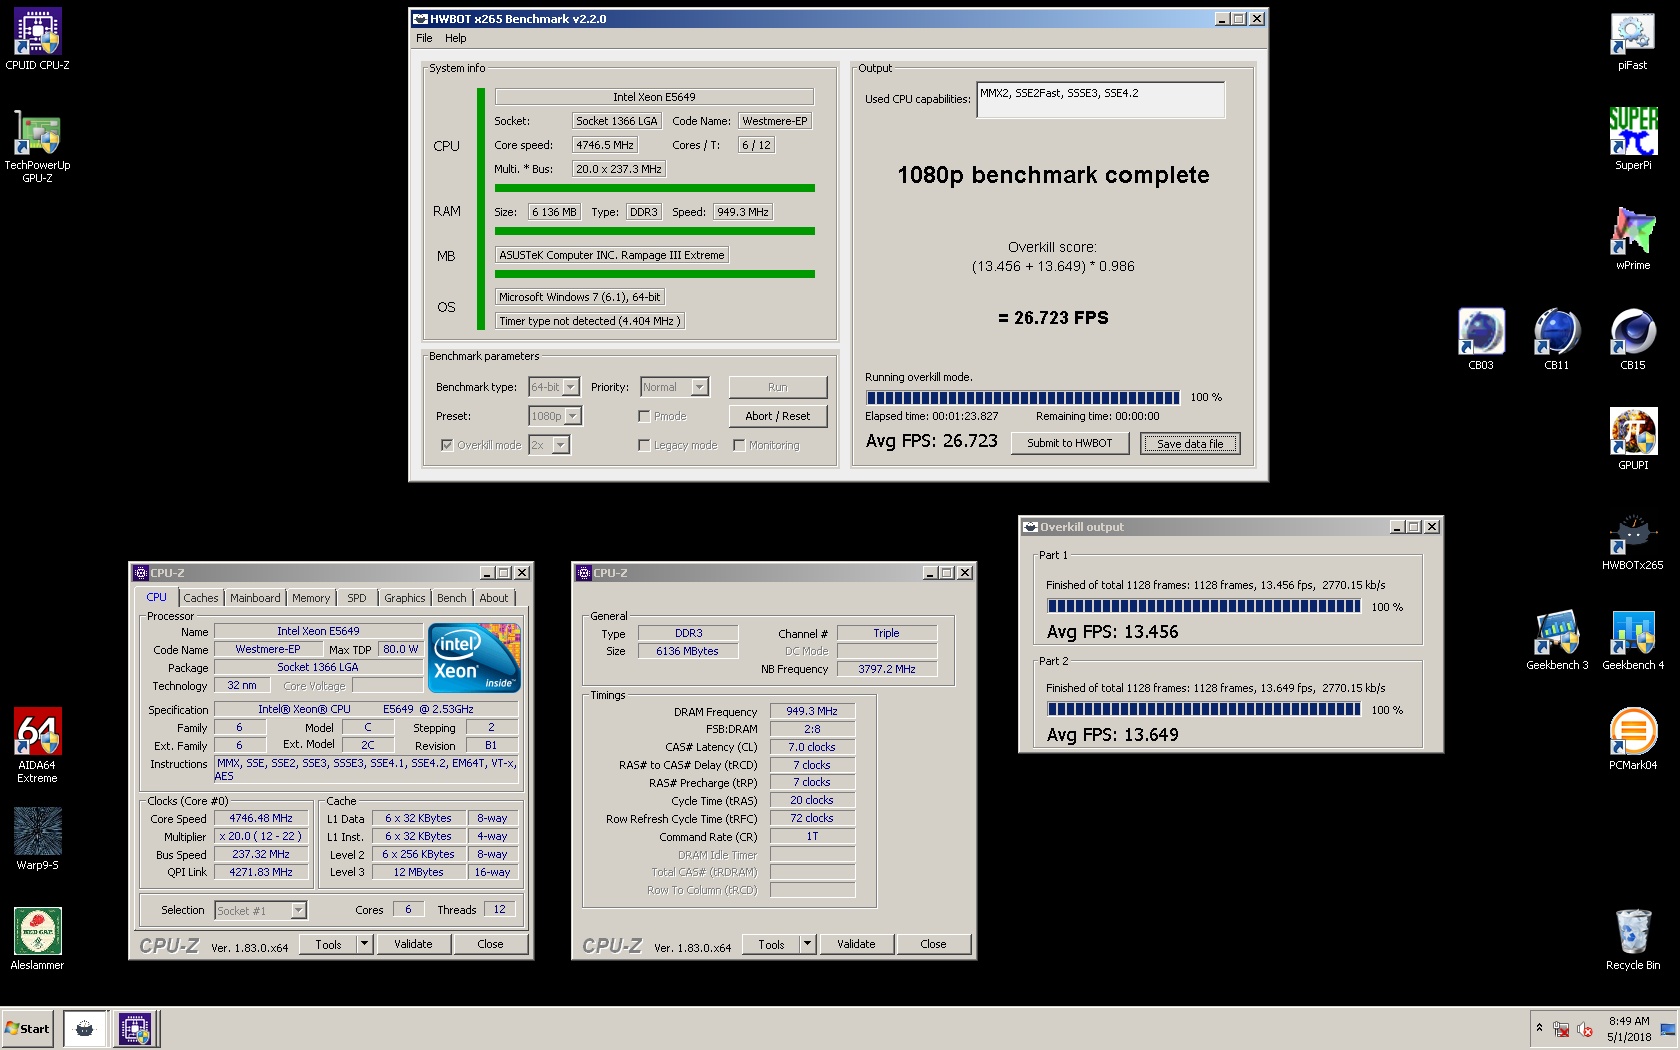The image size is (1680, 1050).
Task: Click the CPU-Z taskbar button
Action: (x=135, y=1028)
